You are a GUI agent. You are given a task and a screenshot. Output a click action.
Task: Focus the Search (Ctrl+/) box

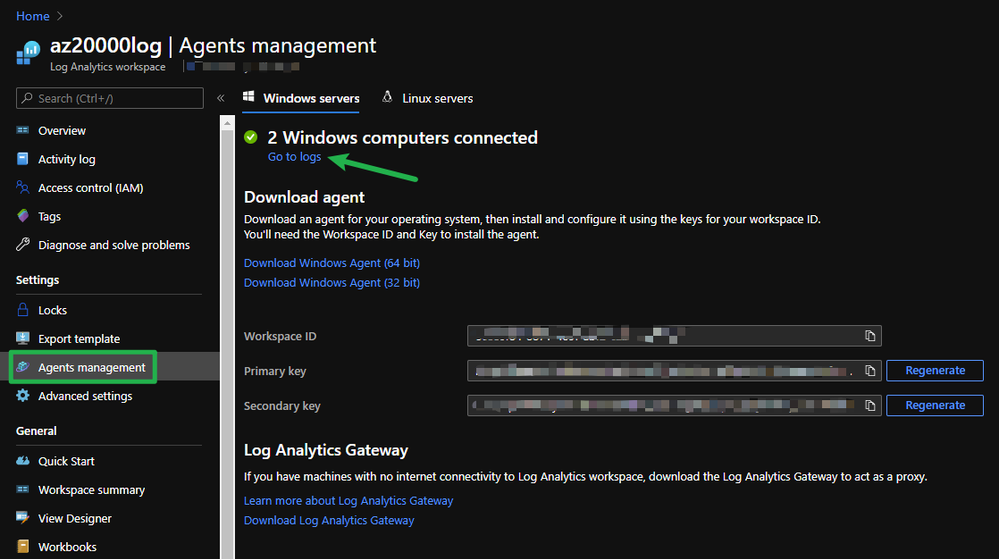click(x=110, y=98)
